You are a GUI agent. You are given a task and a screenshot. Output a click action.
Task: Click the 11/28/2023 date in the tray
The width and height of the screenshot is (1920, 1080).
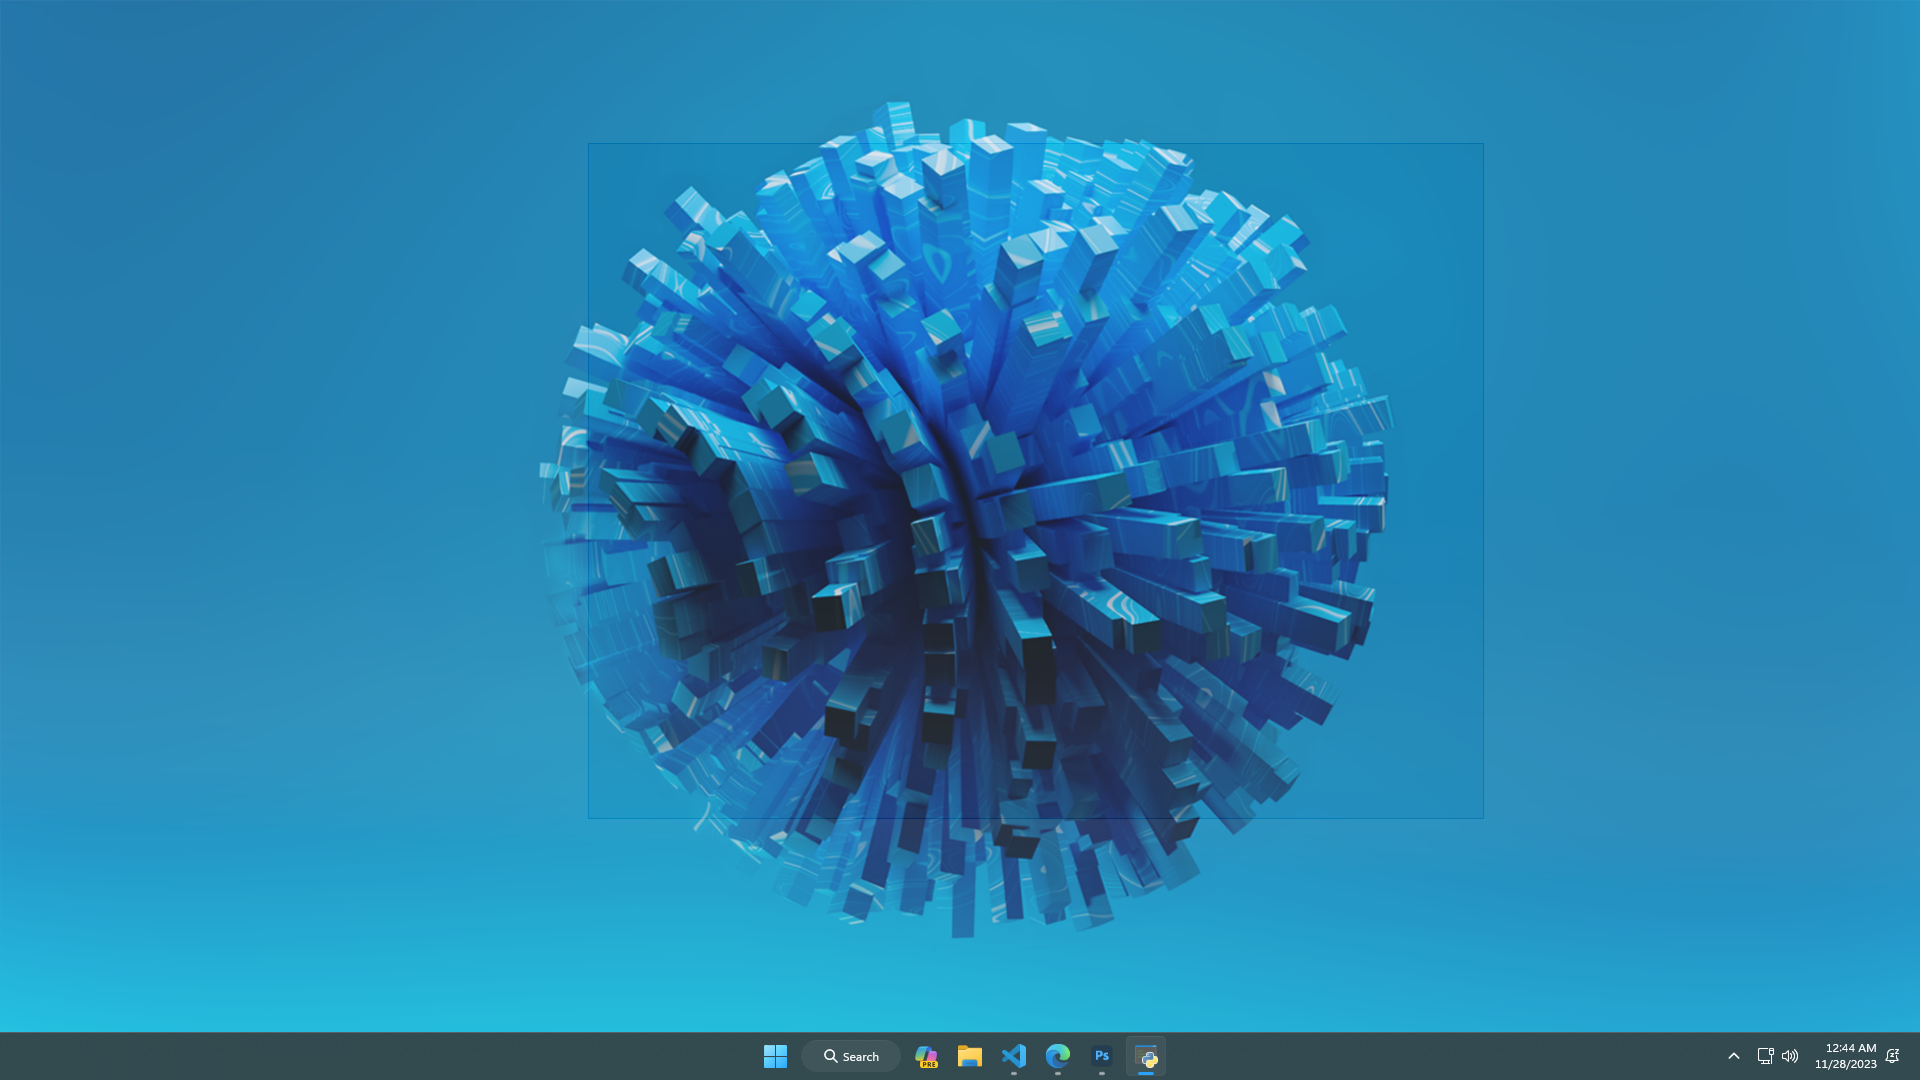click(1845, 1064)
